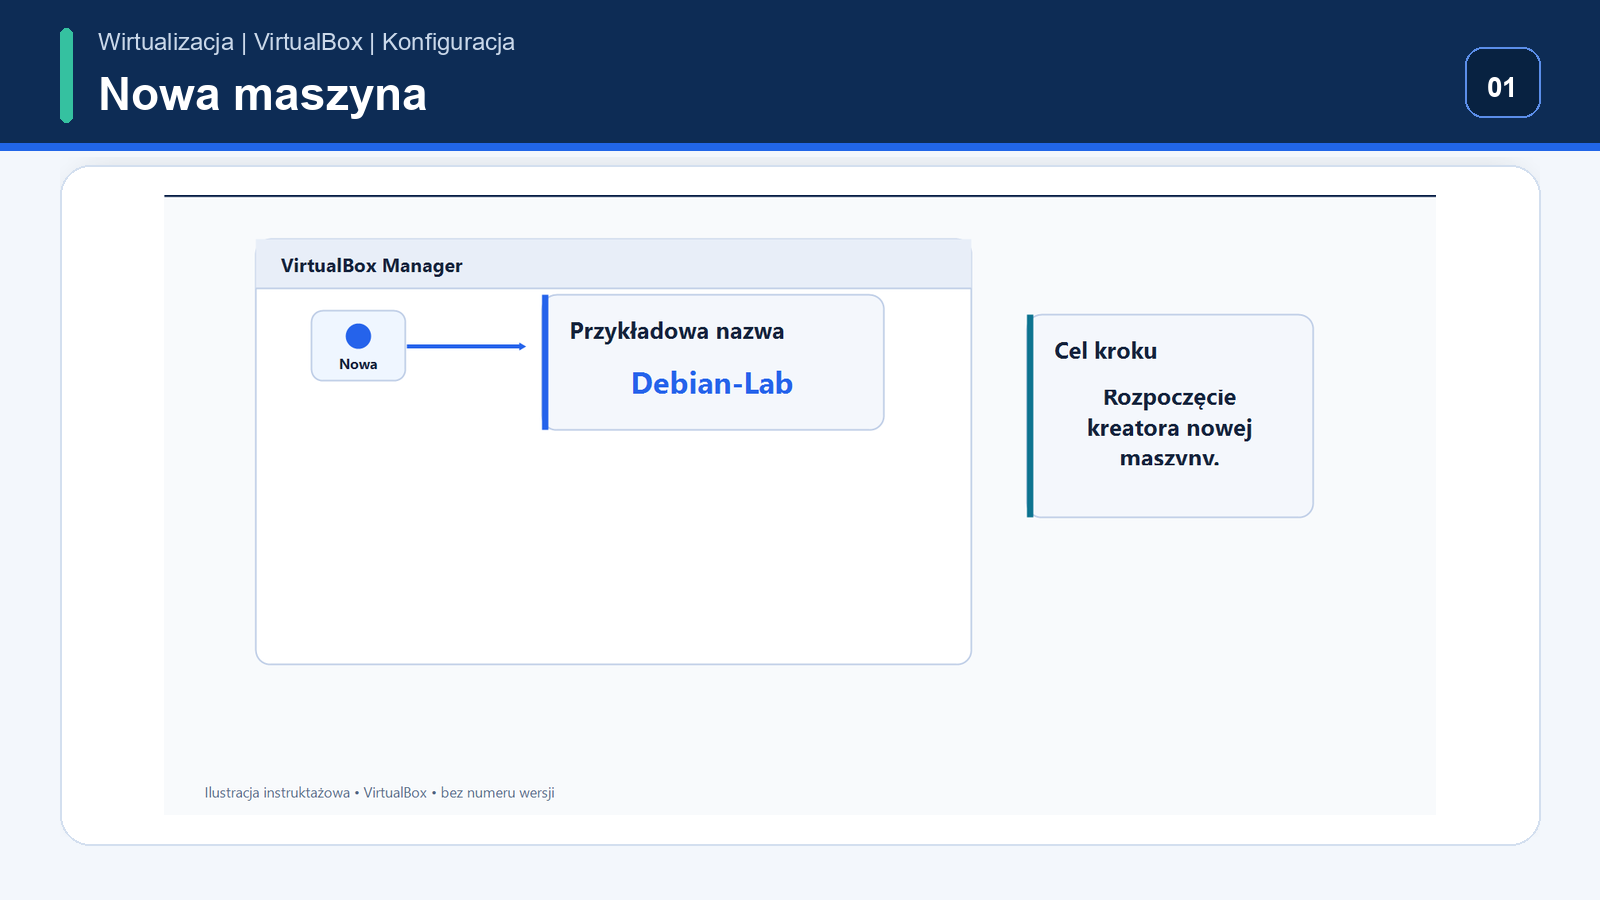Click the Przykładowa nazwa label

pyautogui.click(x=677, y=331)
